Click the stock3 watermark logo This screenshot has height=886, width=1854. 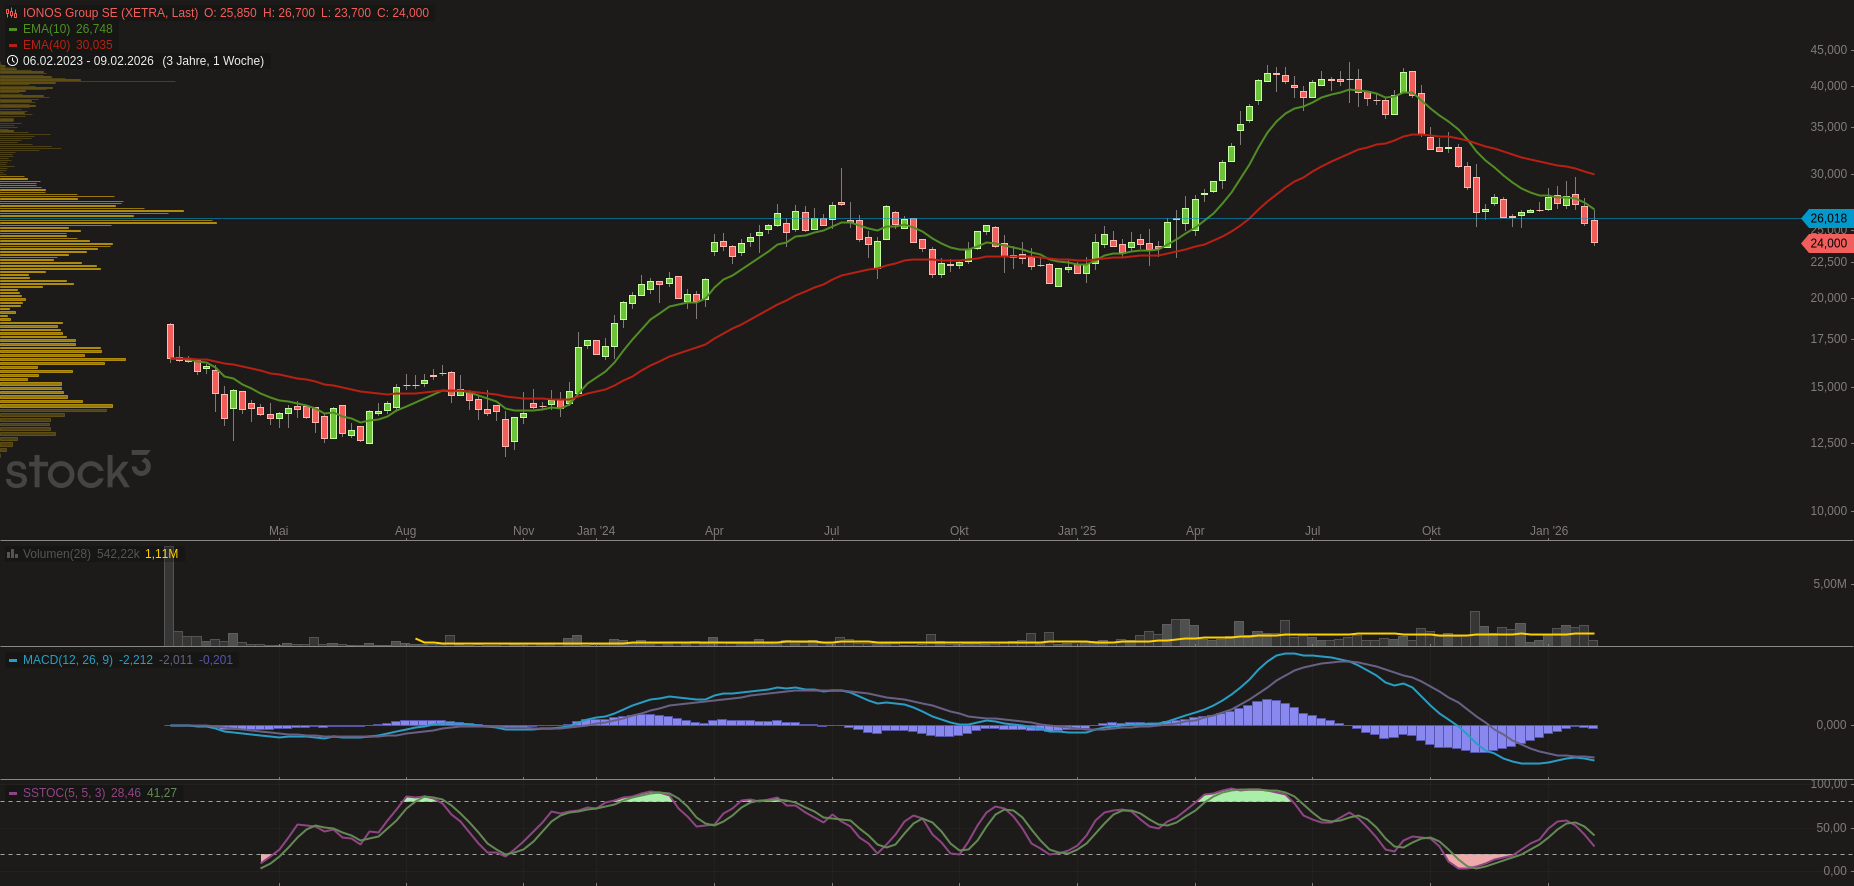78,471
